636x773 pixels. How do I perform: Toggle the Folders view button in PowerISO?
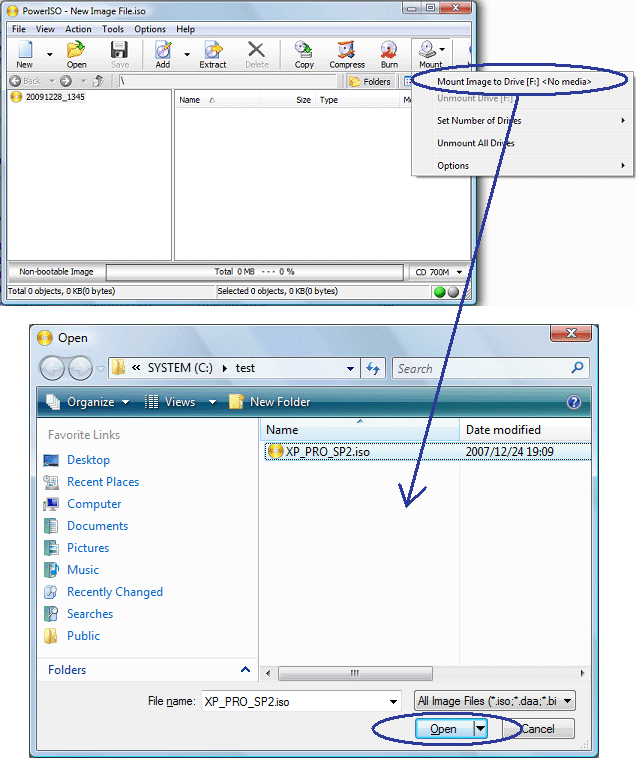370,81
